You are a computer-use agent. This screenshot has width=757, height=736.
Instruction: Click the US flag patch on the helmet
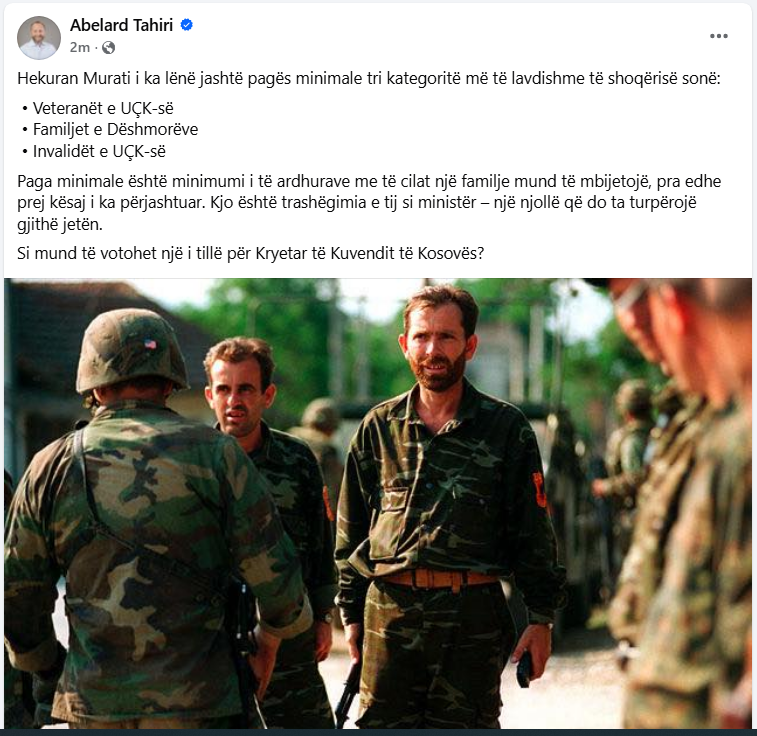(x=151, y=344)
